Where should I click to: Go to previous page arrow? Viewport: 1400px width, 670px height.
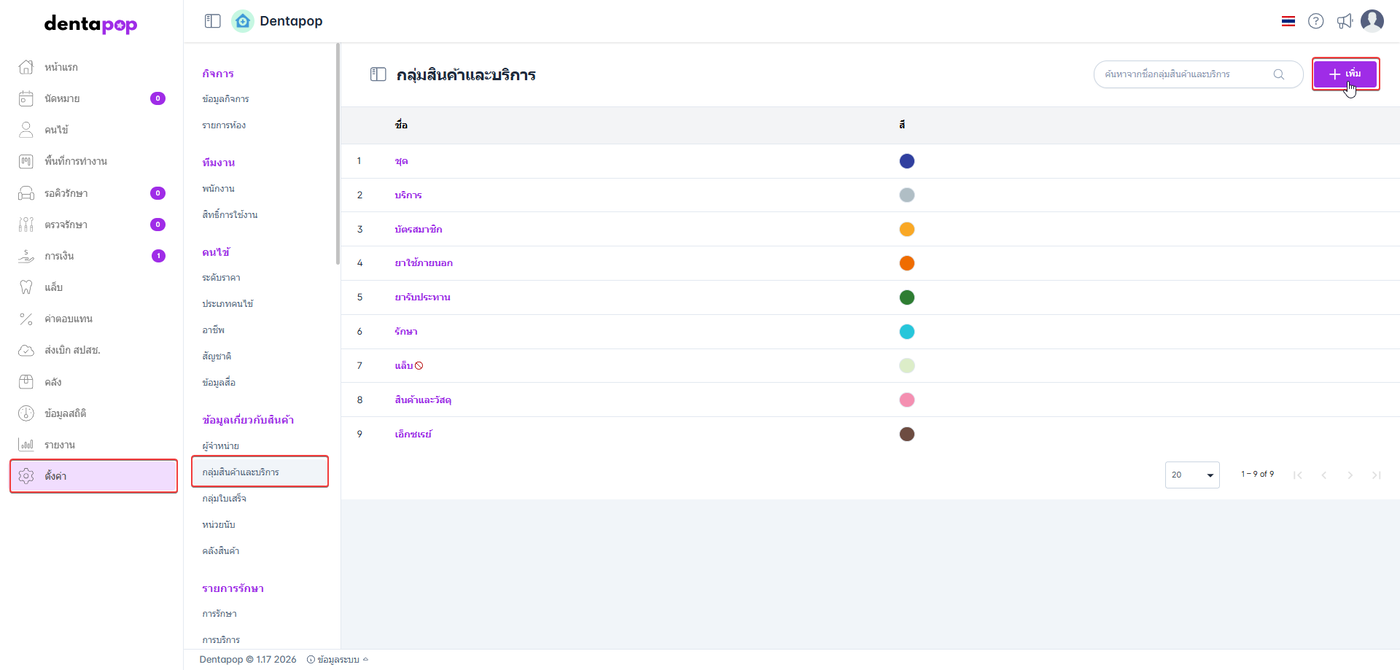coord(1324,475)
